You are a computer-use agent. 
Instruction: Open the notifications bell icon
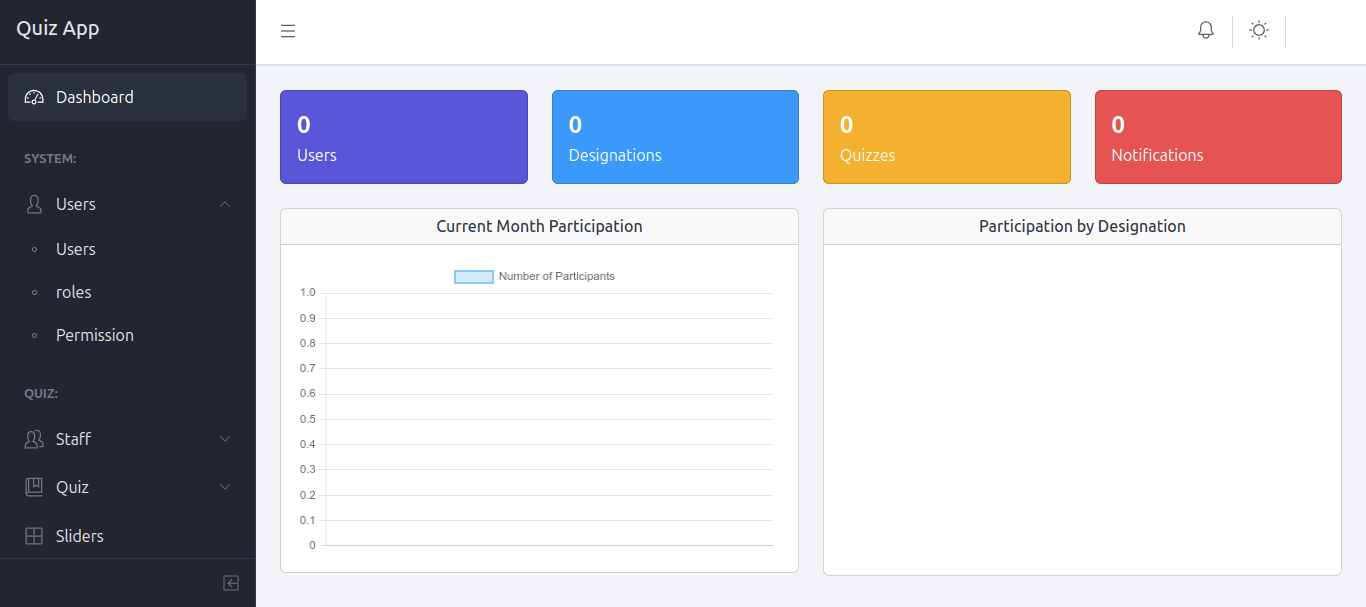coord(1206,31)
